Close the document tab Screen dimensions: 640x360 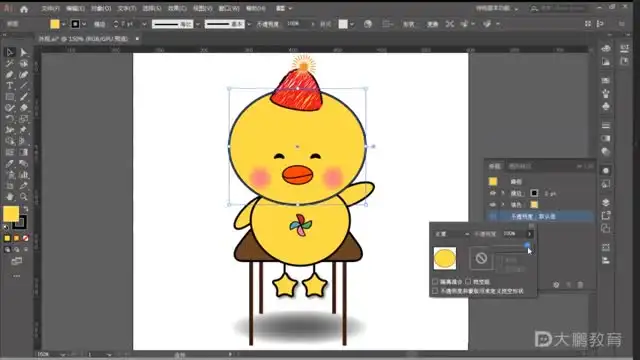click(x=137, y=39)
